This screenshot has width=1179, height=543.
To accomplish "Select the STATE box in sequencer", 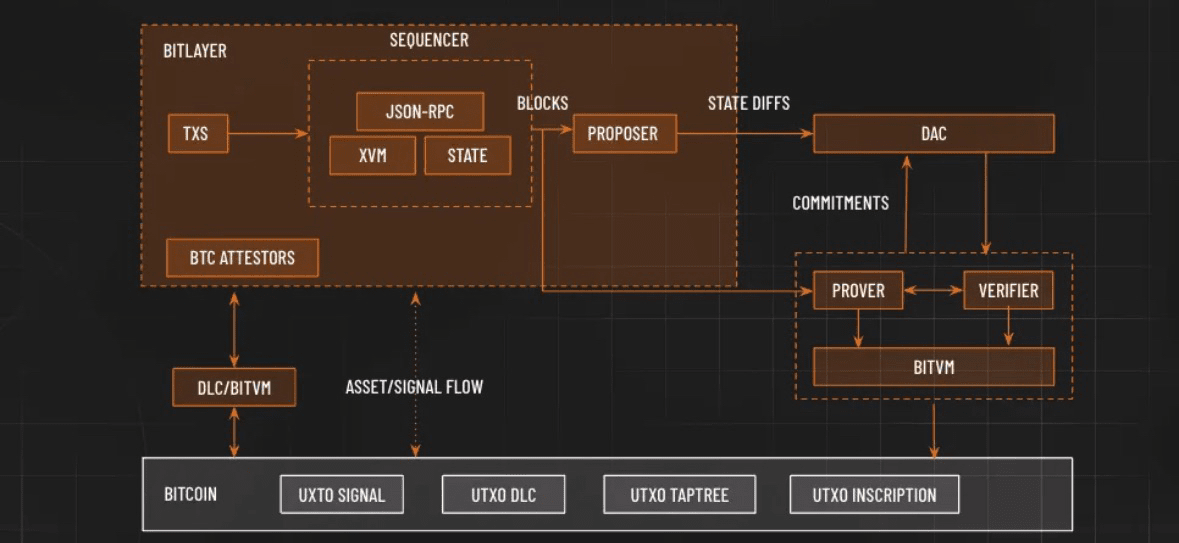I will (x=467, y=156).
